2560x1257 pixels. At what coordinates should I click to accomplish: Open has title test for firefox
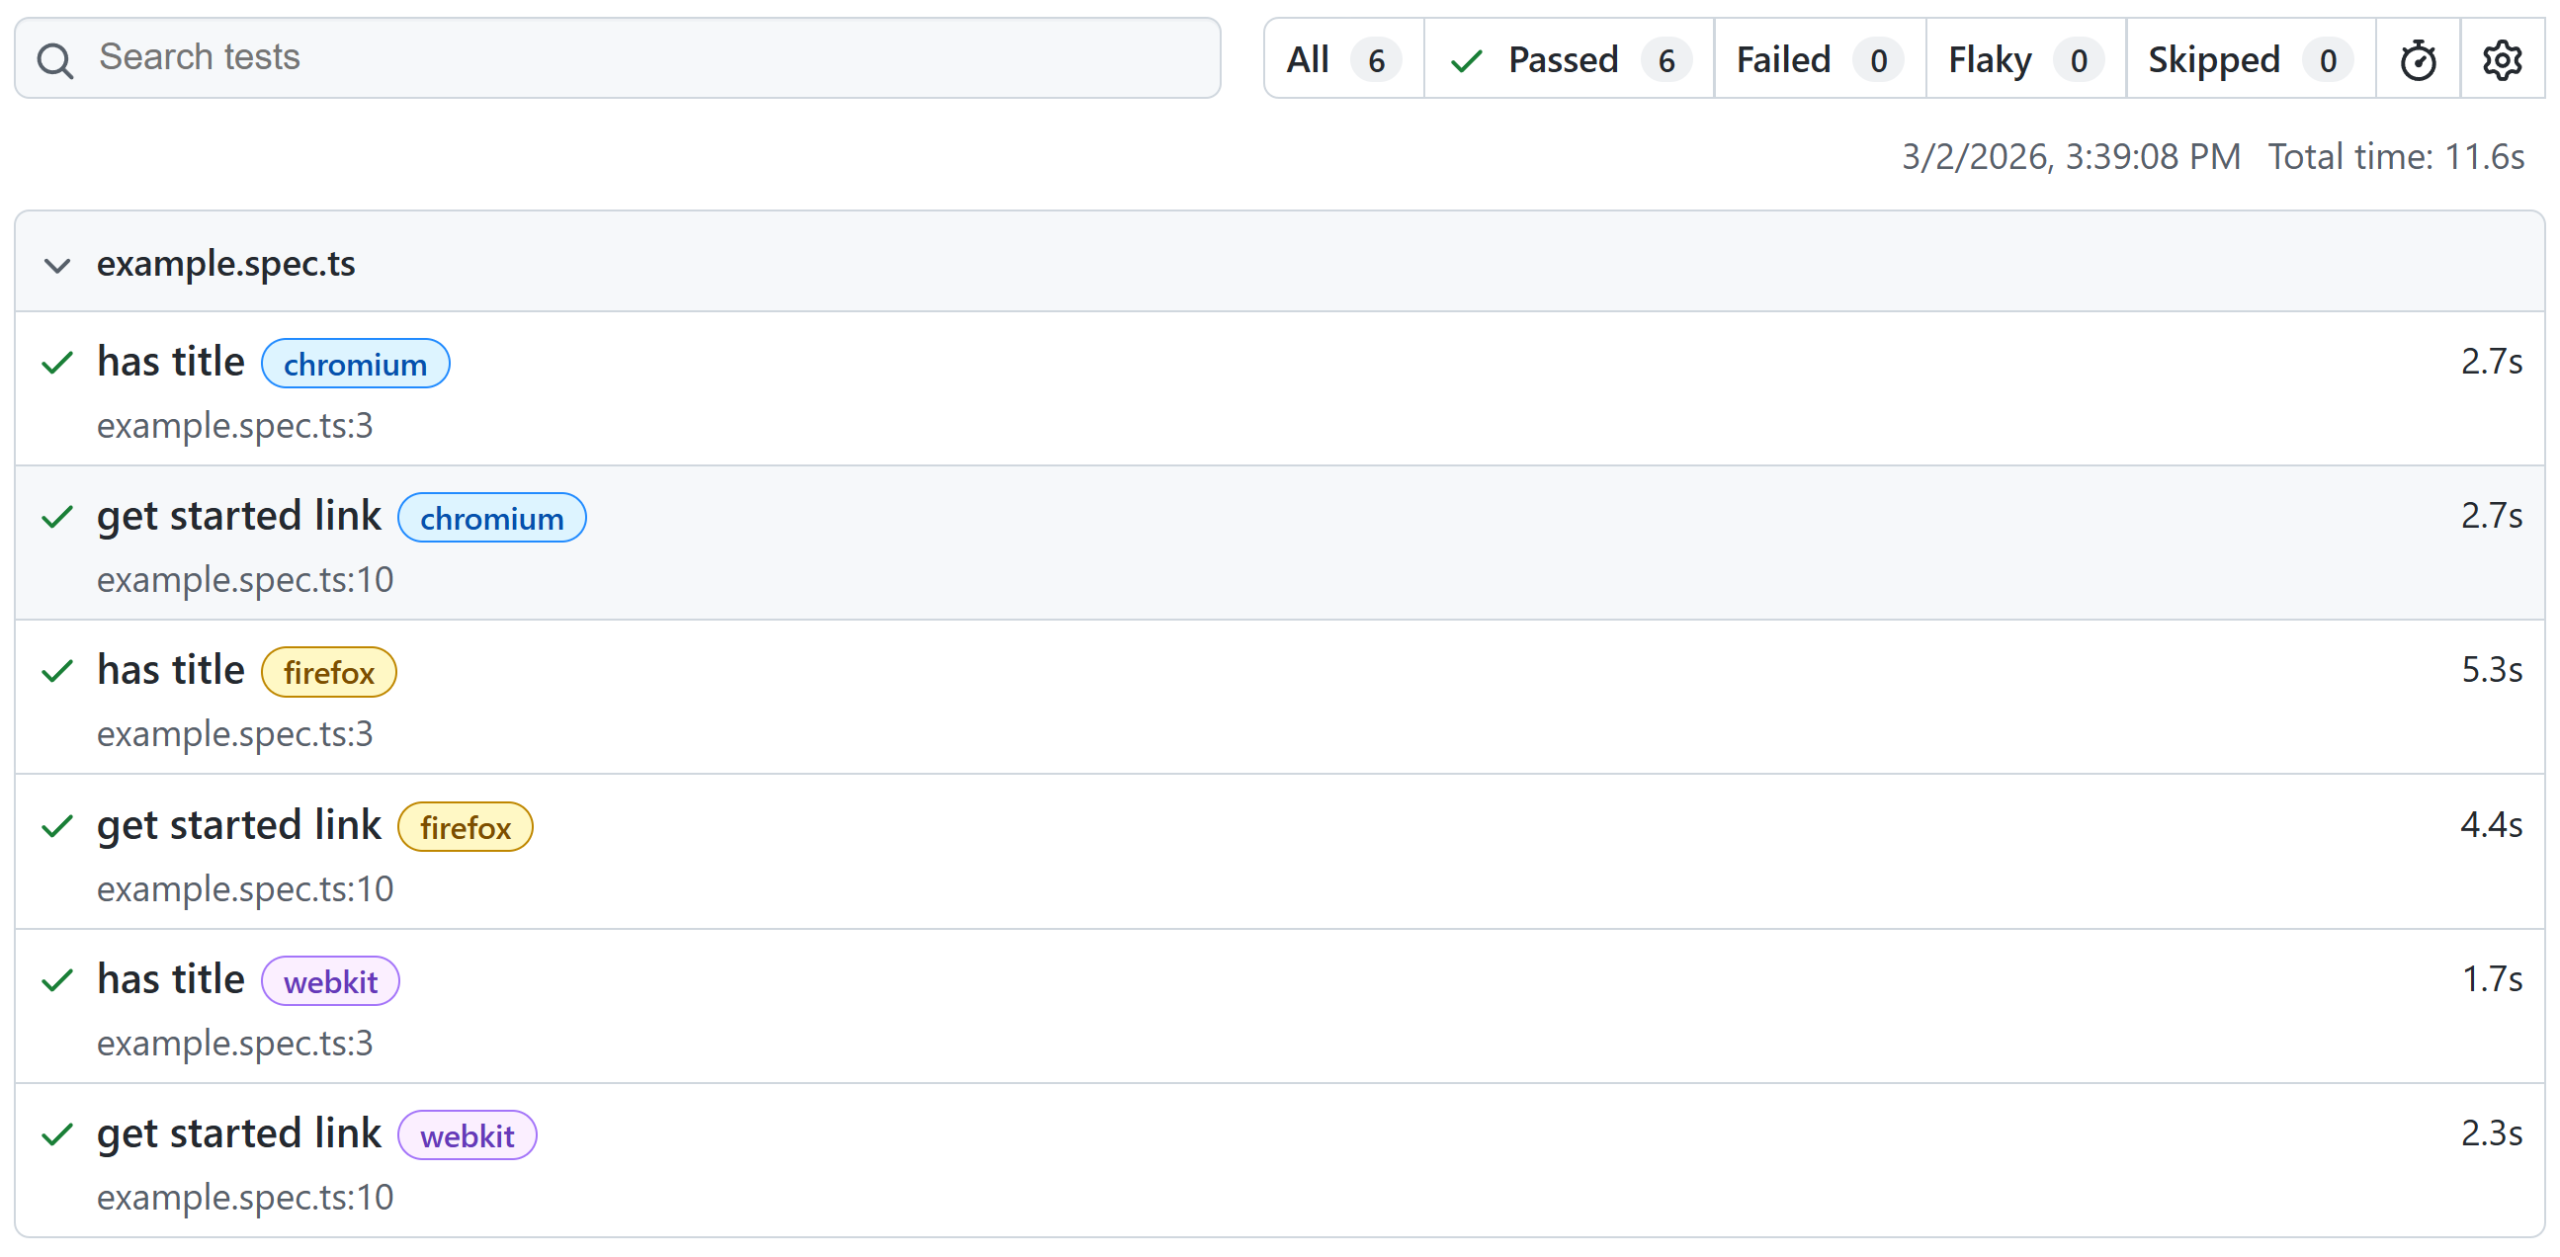pyautogui.click(x=171, y=670)
